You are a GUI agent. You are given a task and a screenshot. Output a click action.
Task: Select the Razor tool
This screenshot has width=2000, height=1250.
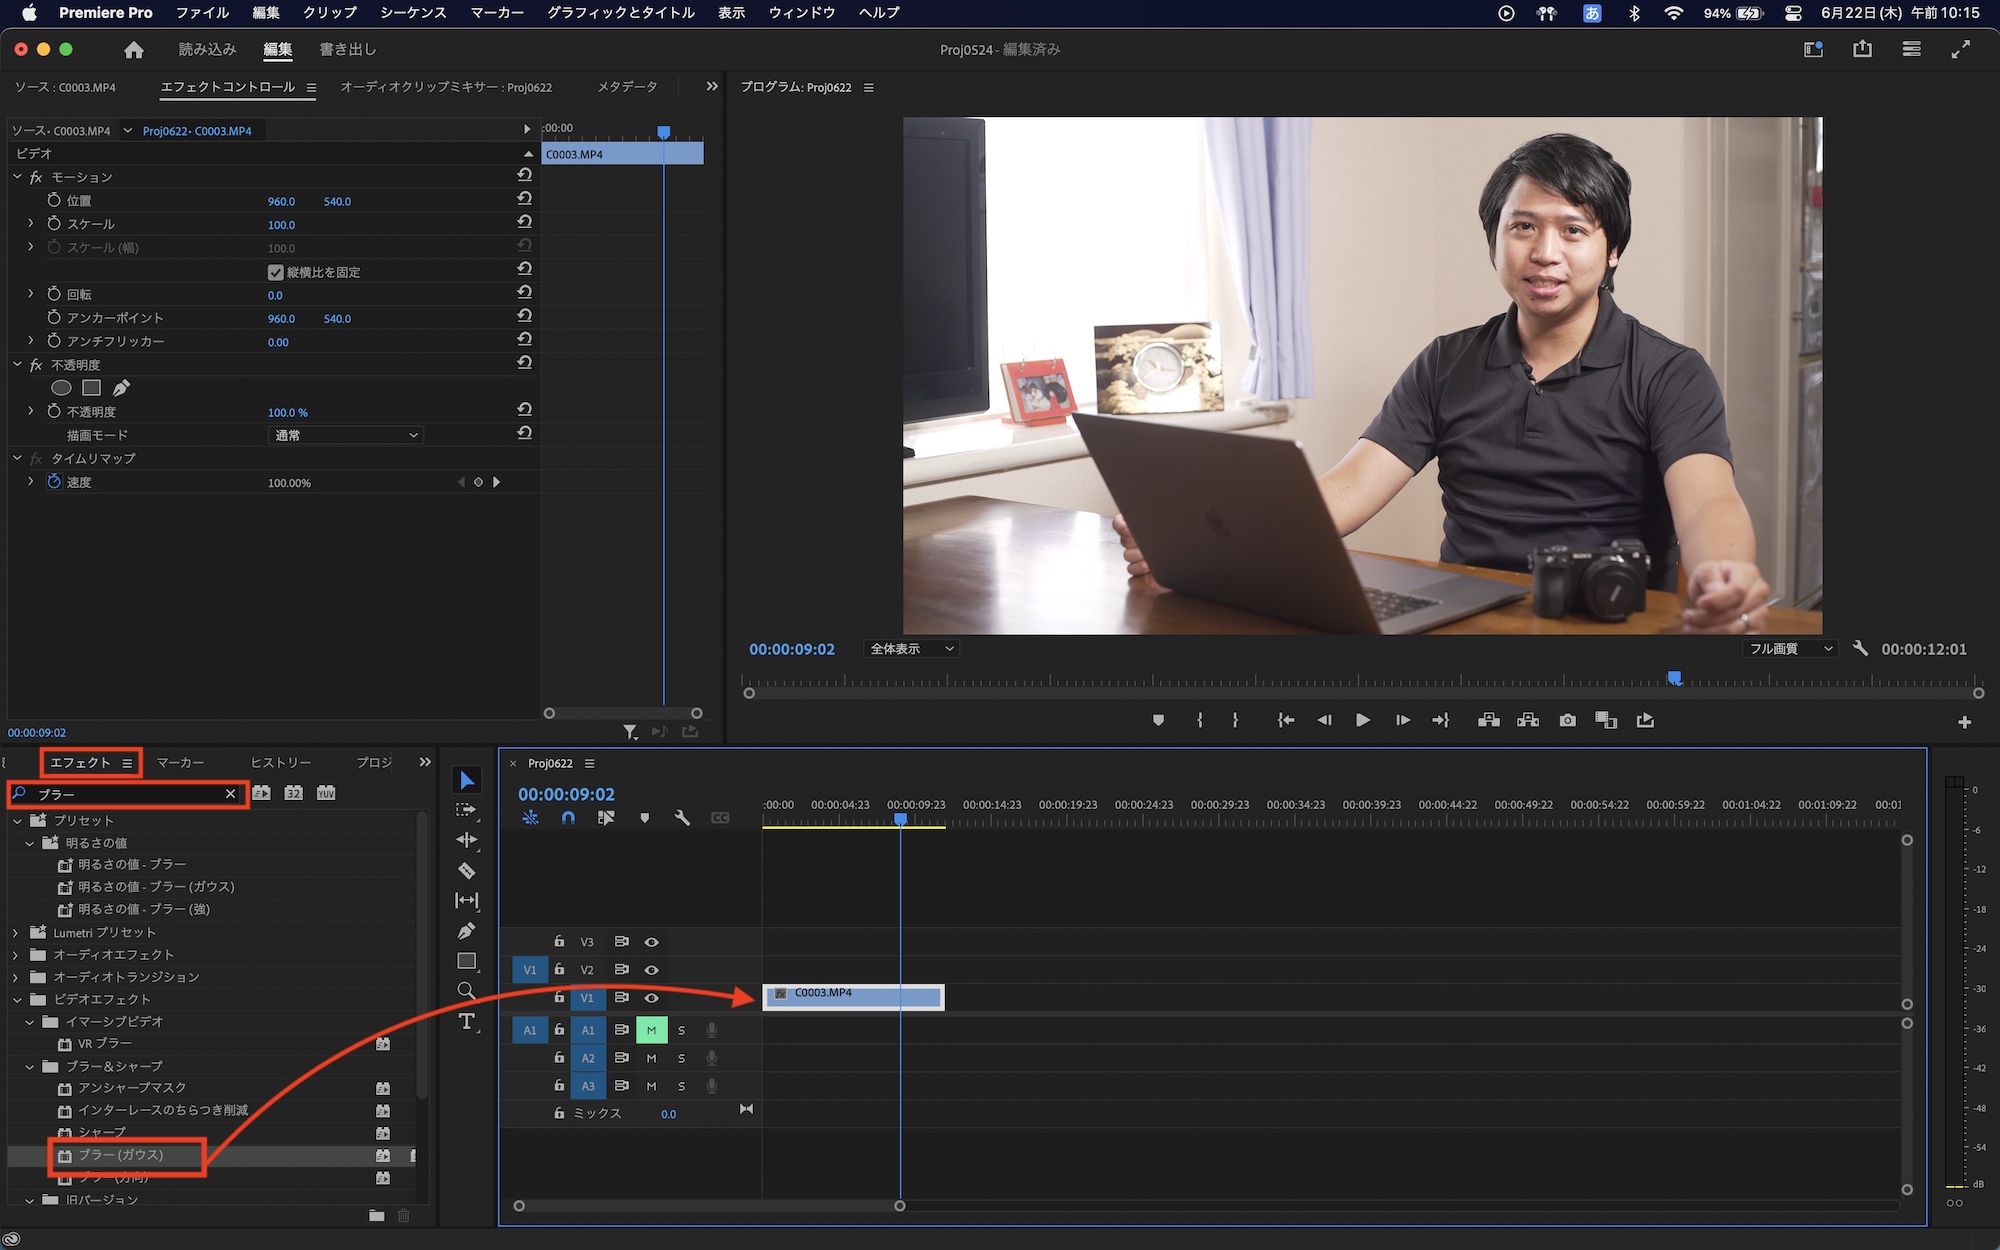coord(467,870)
